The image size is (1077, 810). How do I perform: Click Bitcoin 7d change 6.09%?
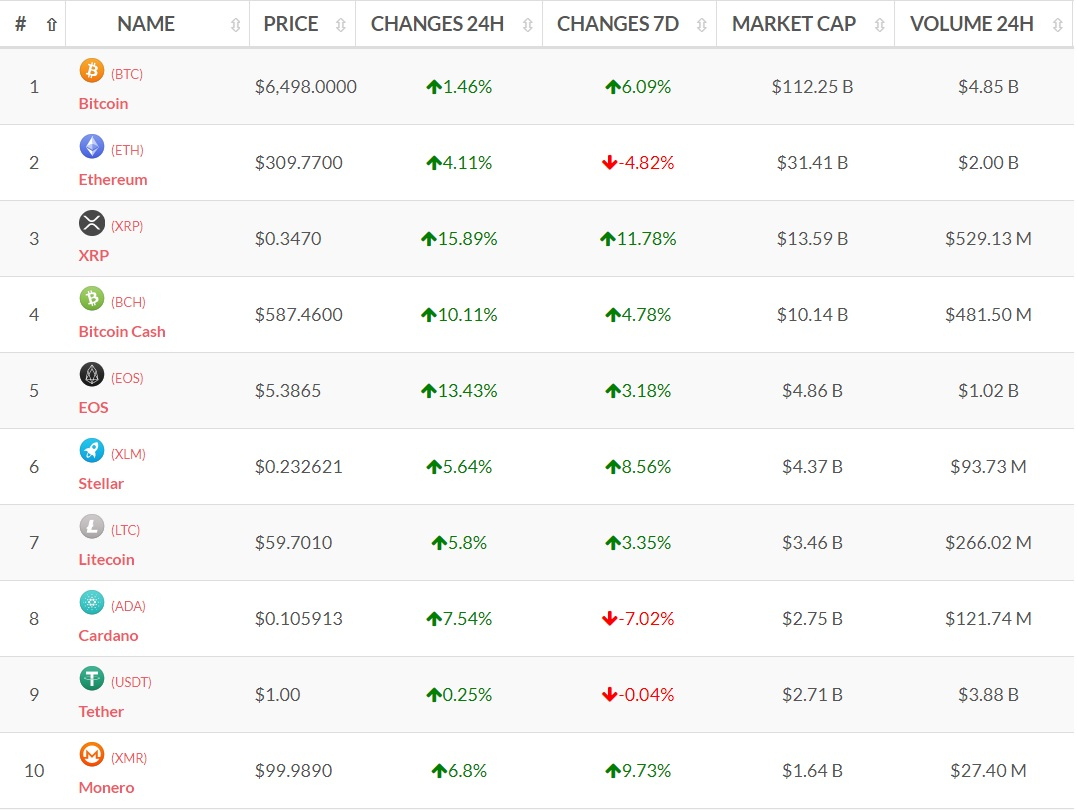(638, 87)
